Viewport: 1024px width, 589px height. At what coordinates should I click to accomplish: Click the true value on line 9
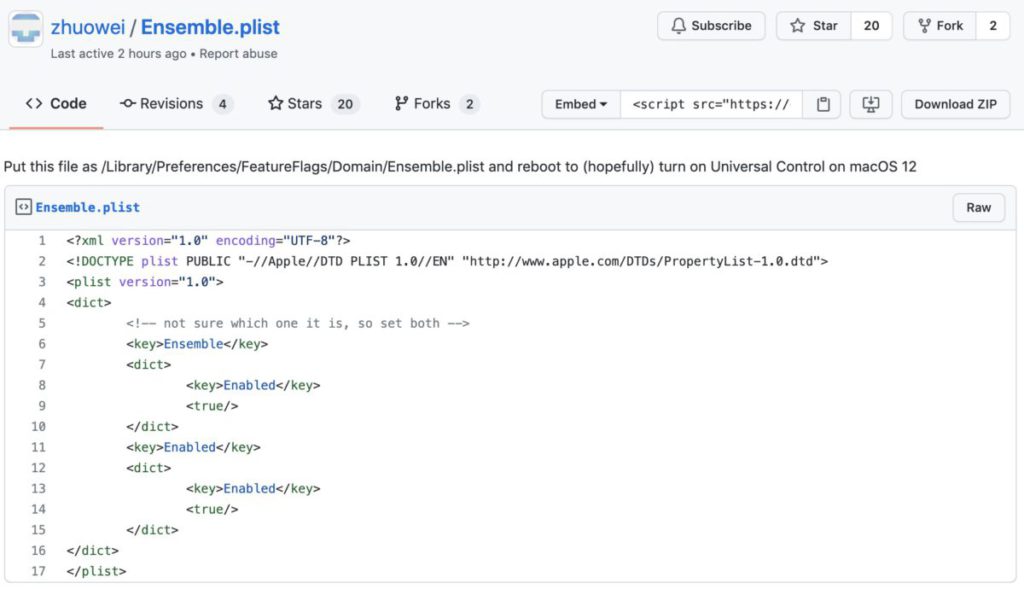tap(212, 406)
